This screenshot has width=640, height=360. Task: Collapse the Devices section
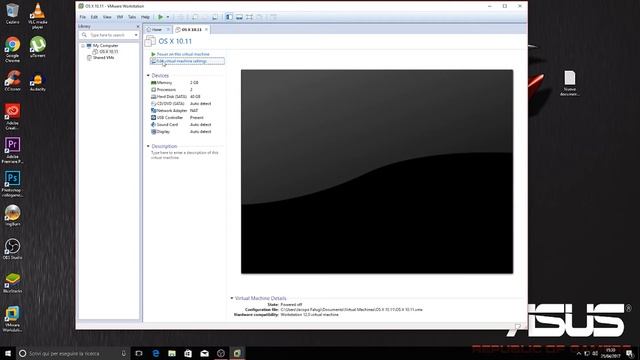click(148, 76)
